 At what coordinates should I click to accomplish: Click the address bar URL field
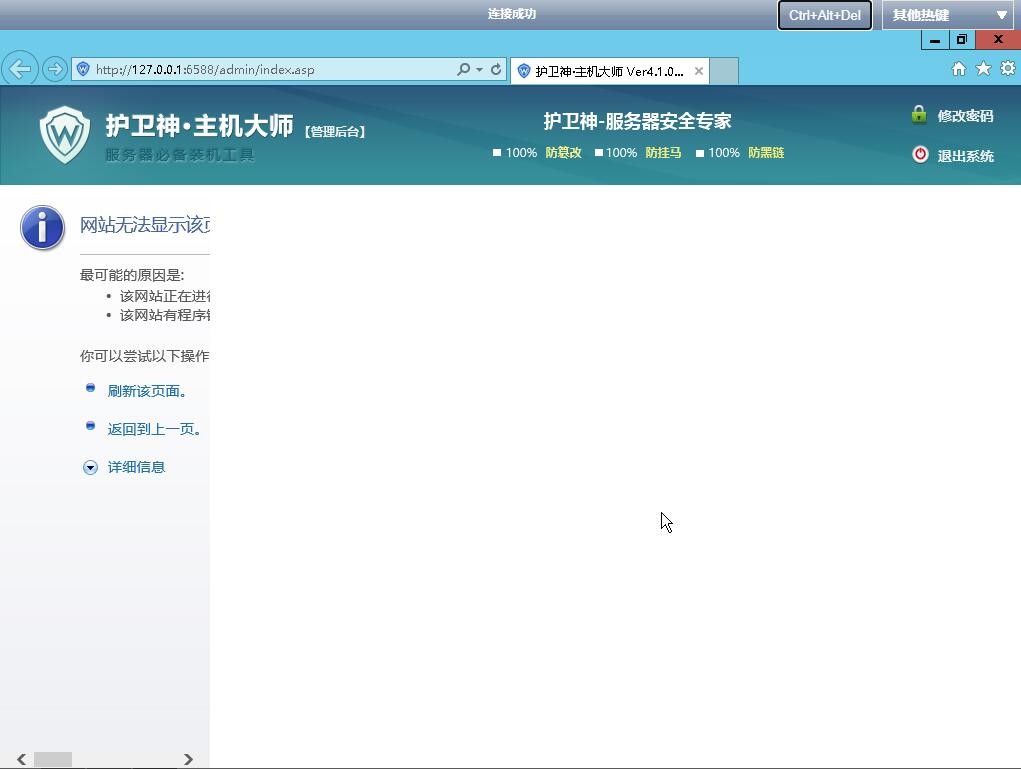click(270, 69)
